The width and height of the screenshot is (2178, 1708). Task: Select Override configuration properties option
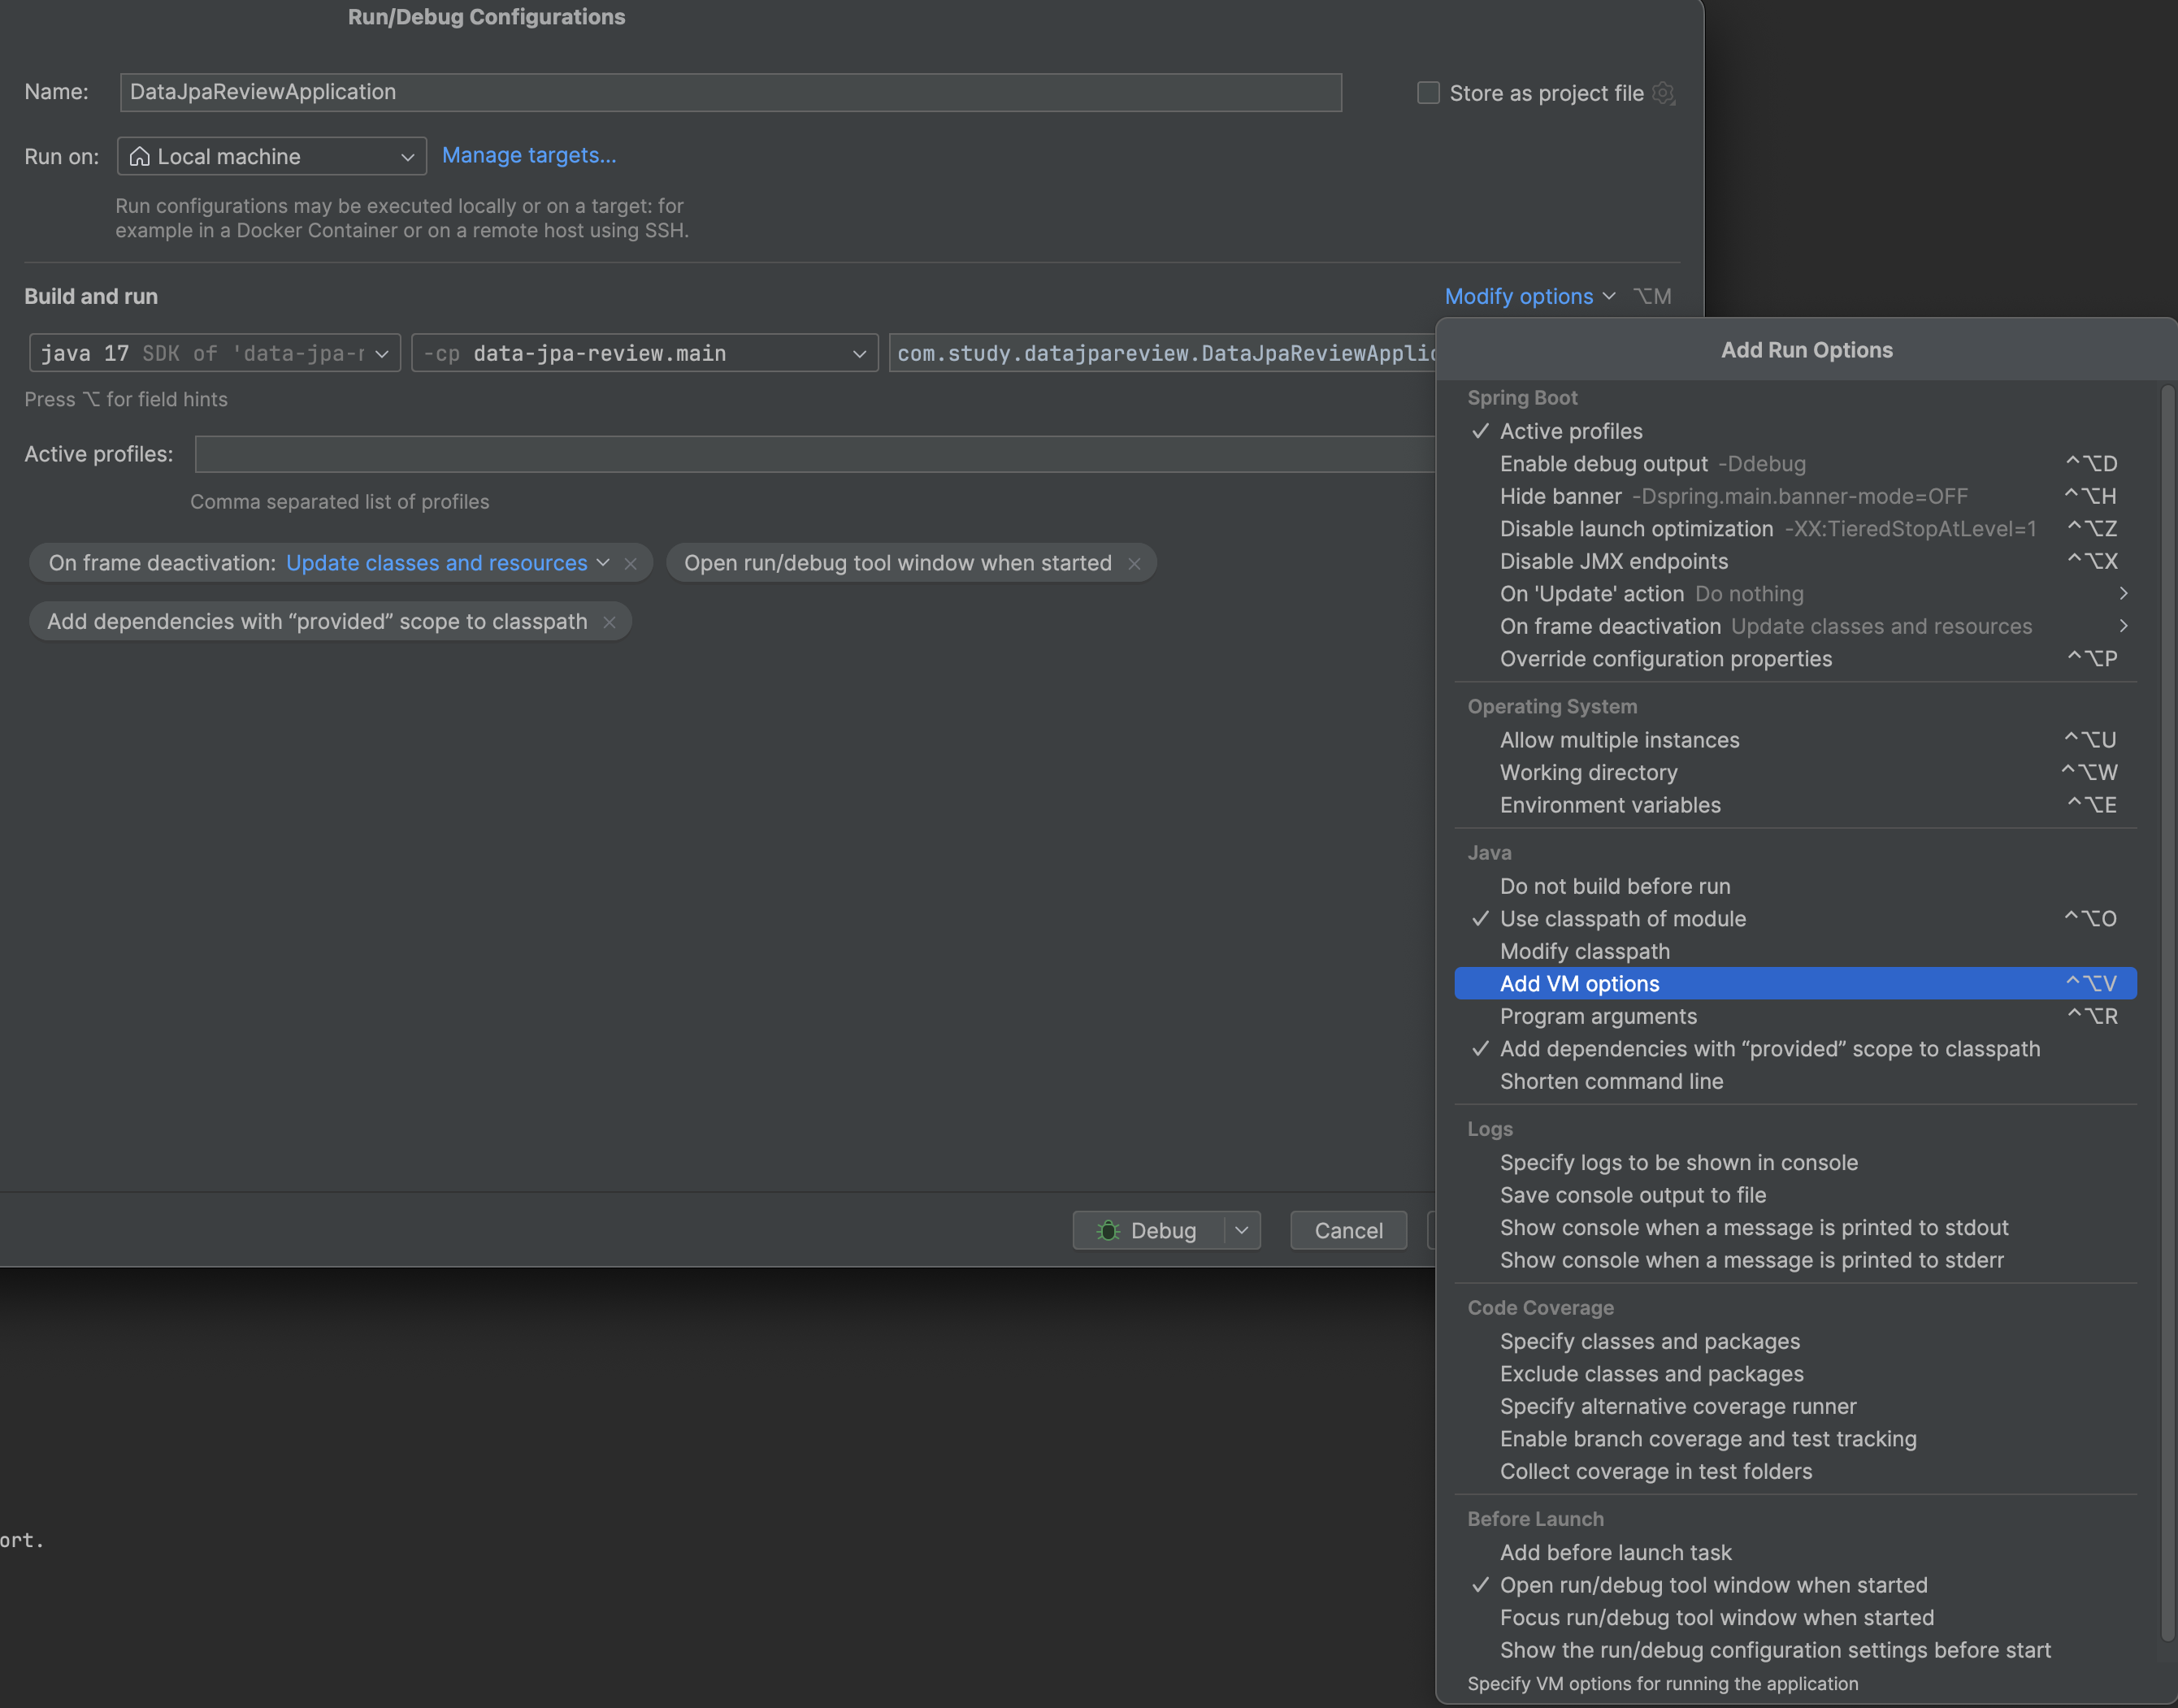click(x=1795, y=659)
